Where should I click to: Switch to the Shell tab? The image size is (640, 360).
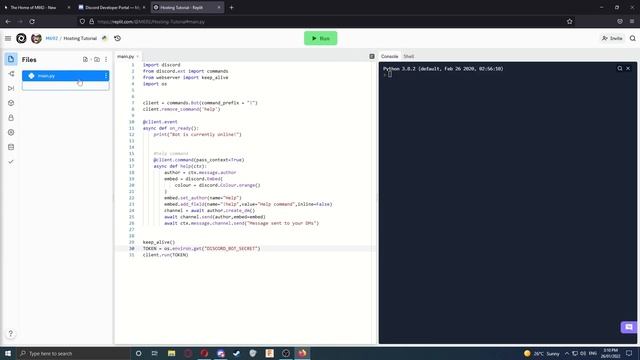[409, 56]
